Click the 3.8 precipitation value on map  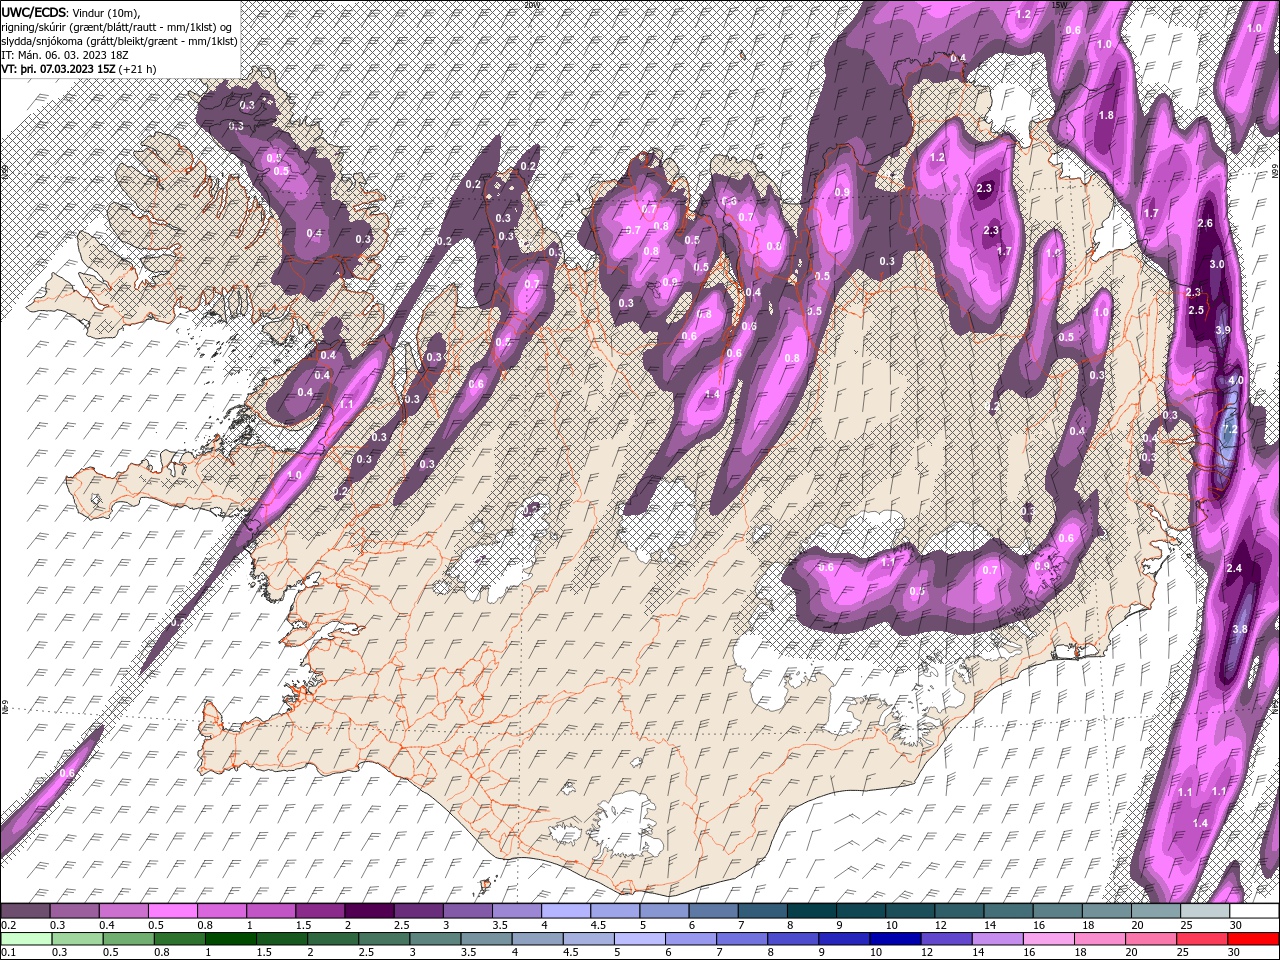tap(1240, 629)
